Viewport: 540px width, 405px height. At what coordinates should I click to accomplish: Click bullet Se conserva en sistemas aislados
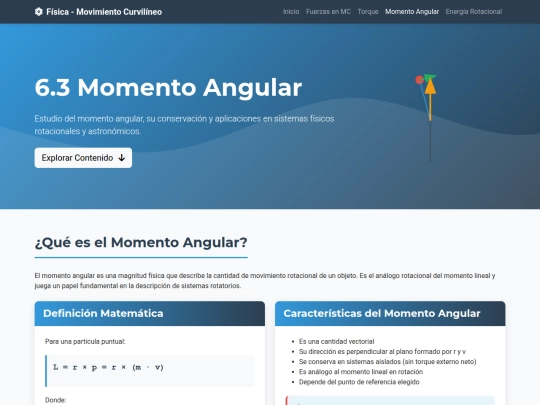(387, 362)
